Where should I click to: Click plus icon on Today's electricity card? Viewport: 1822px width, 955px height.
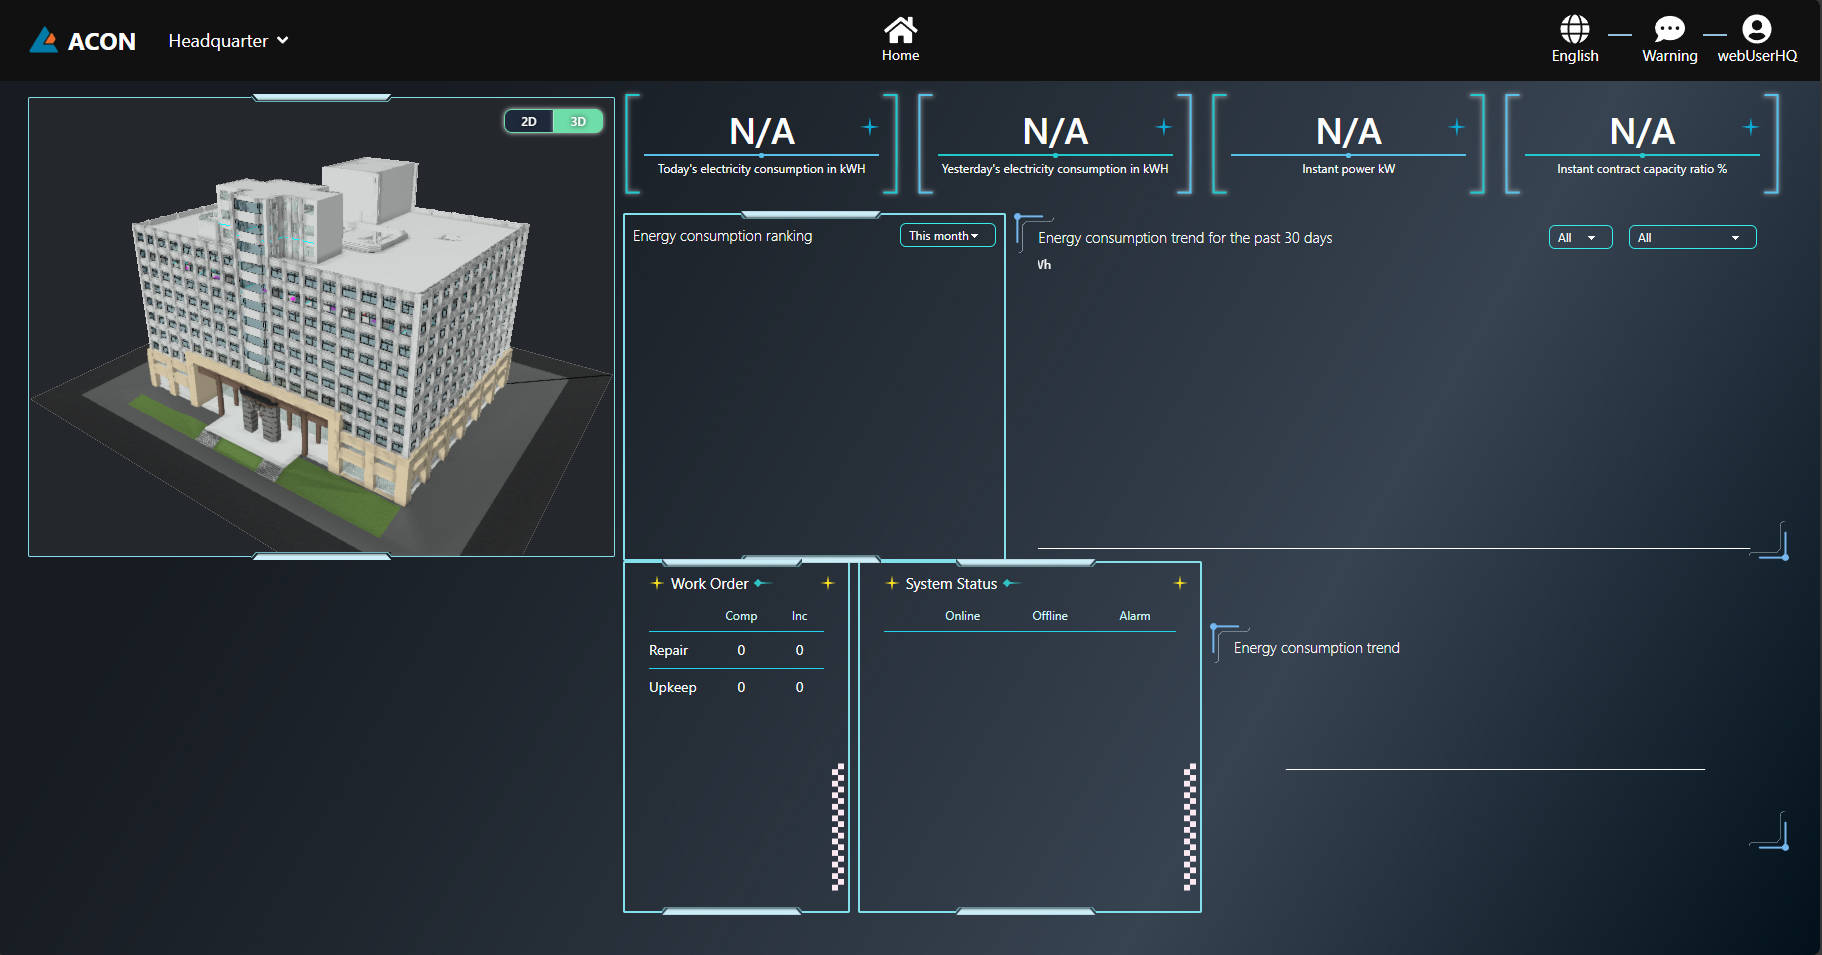(x=870, y=127)
